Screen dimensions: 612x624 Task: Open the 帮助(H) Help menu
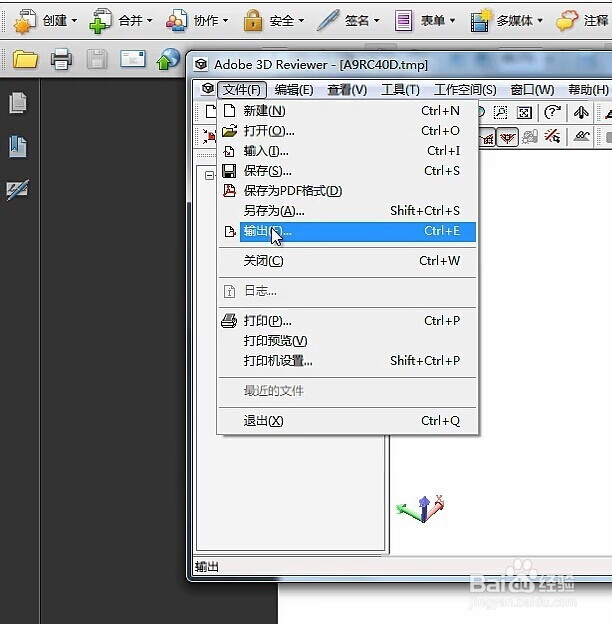(589, 90)
